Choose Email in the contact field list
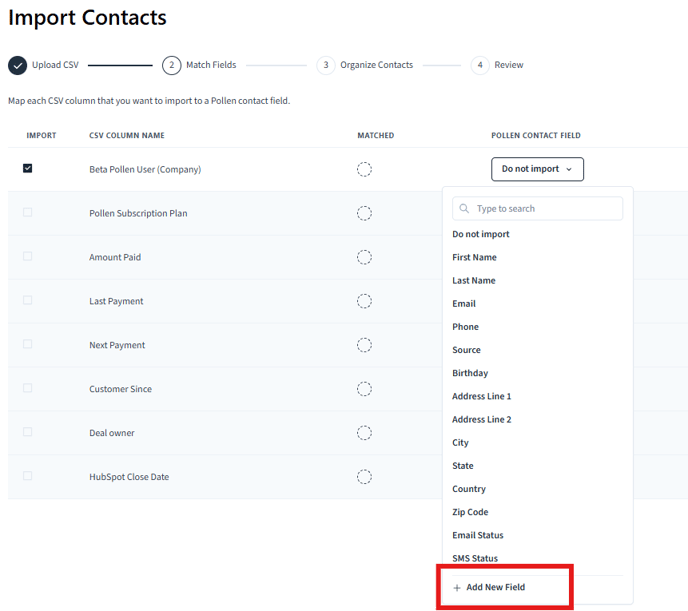This screenshot has height=611, width=688. (x=464, y=304)
